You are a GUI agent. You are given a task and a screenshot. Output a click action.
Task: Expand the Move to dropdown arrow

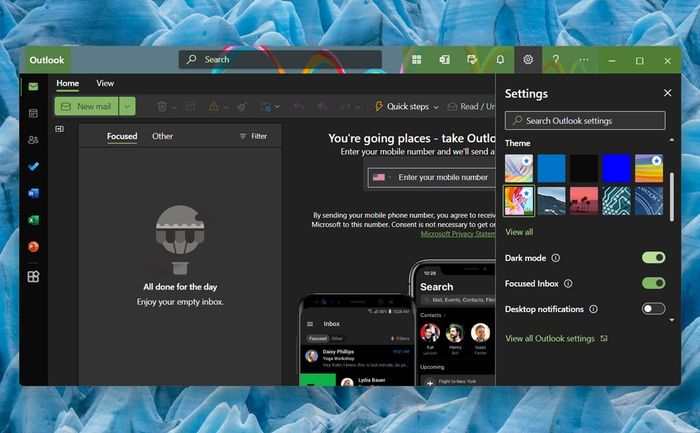[x=277, y=107]
